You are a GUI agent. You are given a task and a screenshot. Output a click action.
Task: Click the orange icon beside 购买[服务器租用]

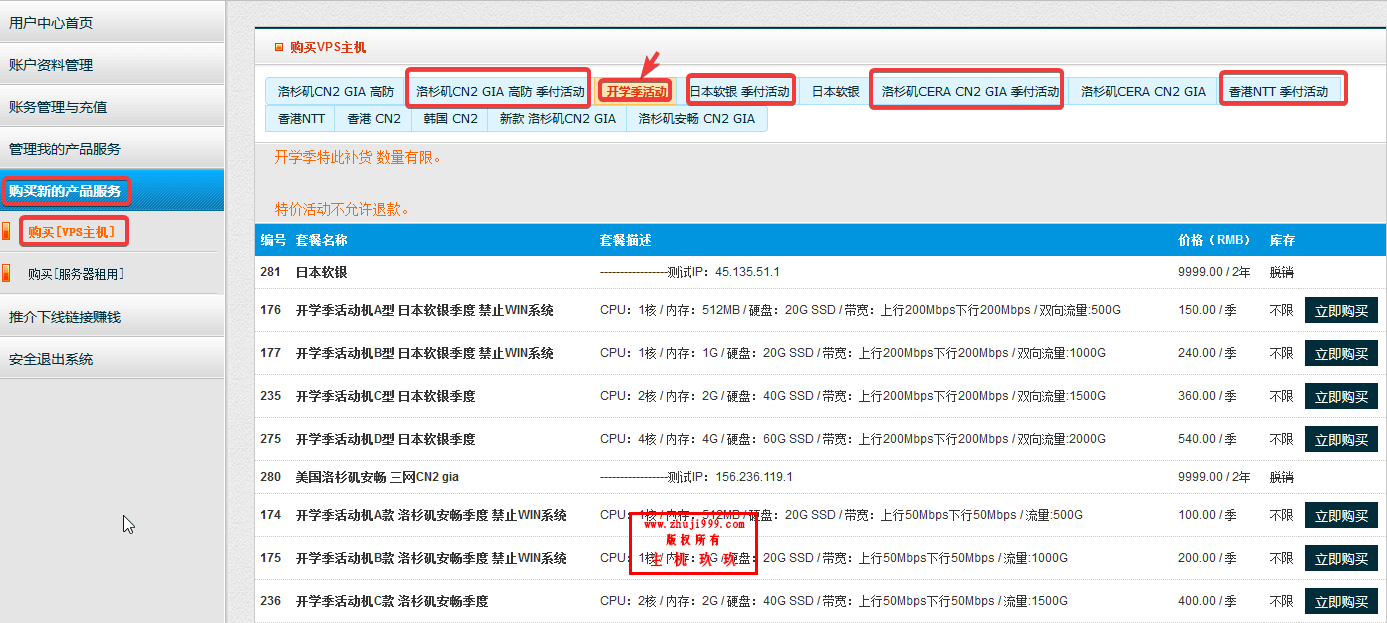coord(7,273)
